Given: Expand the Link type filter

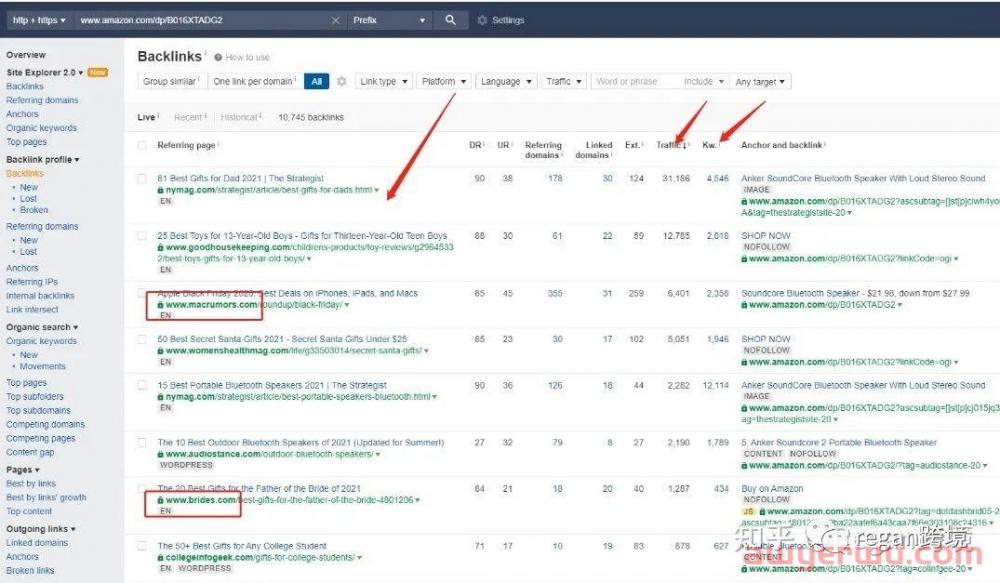Looking at the screenshot, I should tap(383, 82).
